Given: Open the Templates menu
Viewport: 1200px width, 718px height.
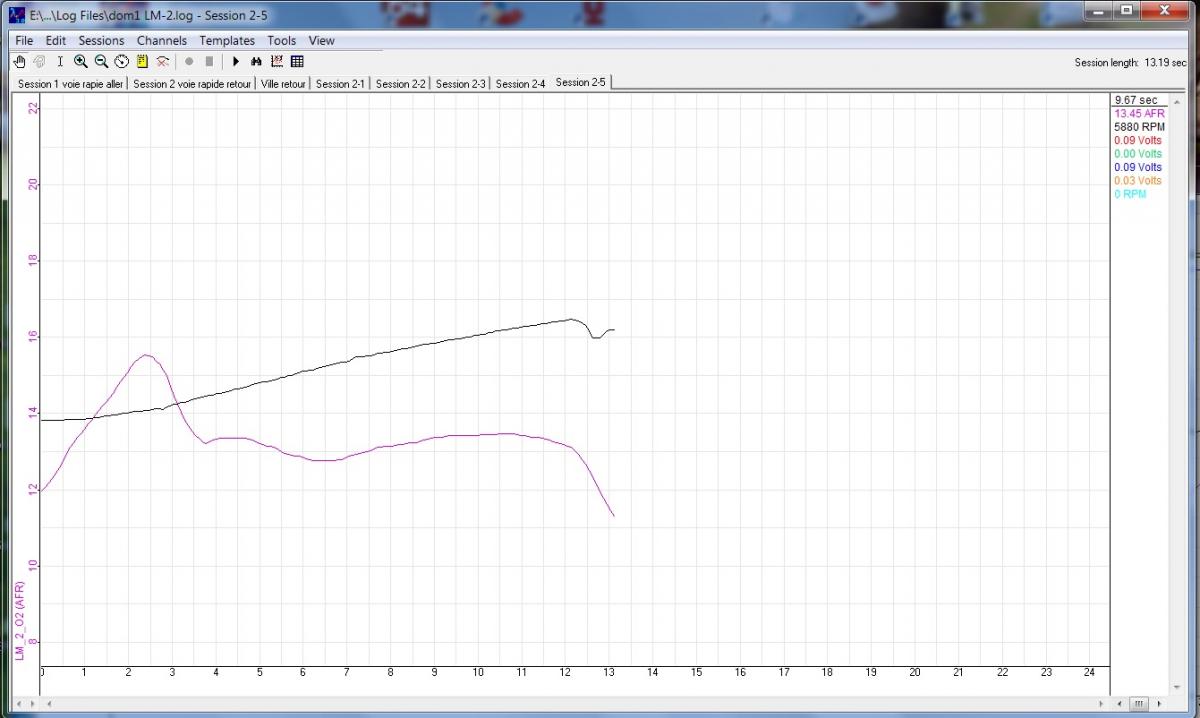Looking at the screenshot, I should 227,41.
